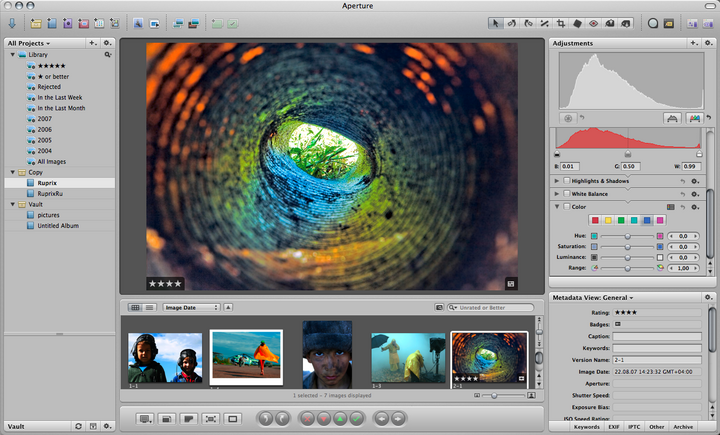Collapse the Color adjustment section
Screen dimensions: 720x435
pos(556,207)
